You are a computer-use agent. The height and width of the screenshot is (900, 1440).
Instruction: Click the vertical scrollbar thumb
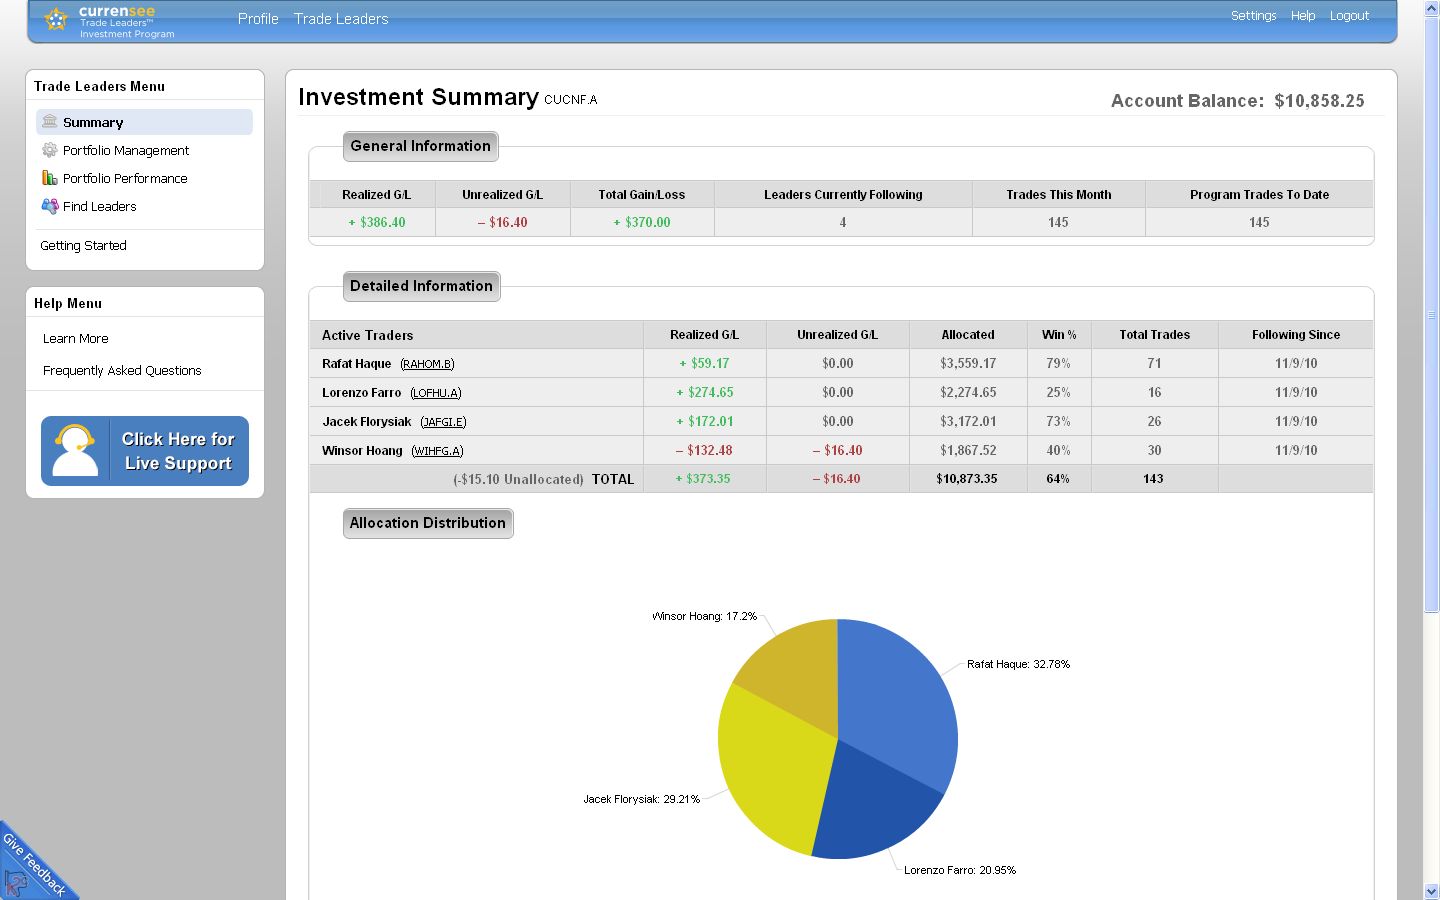(x=1431, y=315)
